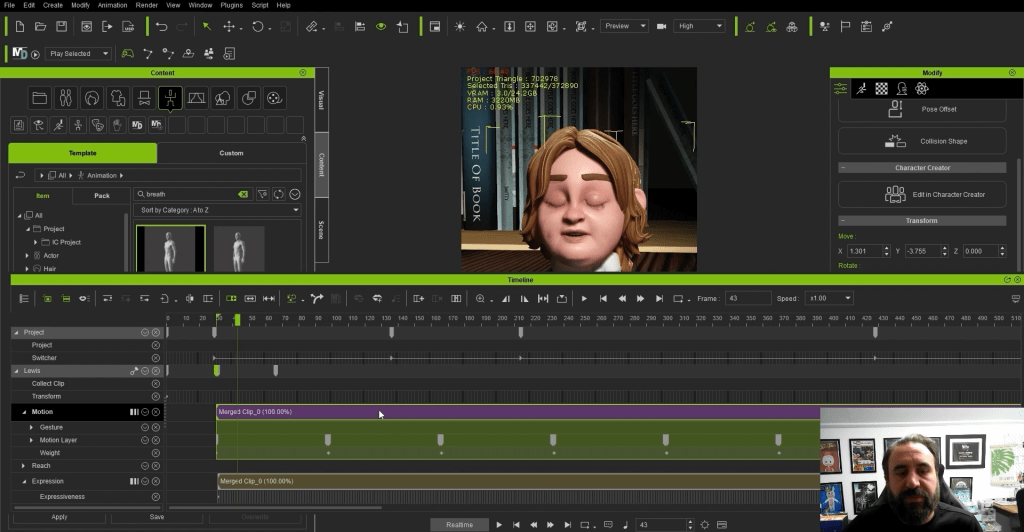Expand the Gesture track

[x=32, y=427]
